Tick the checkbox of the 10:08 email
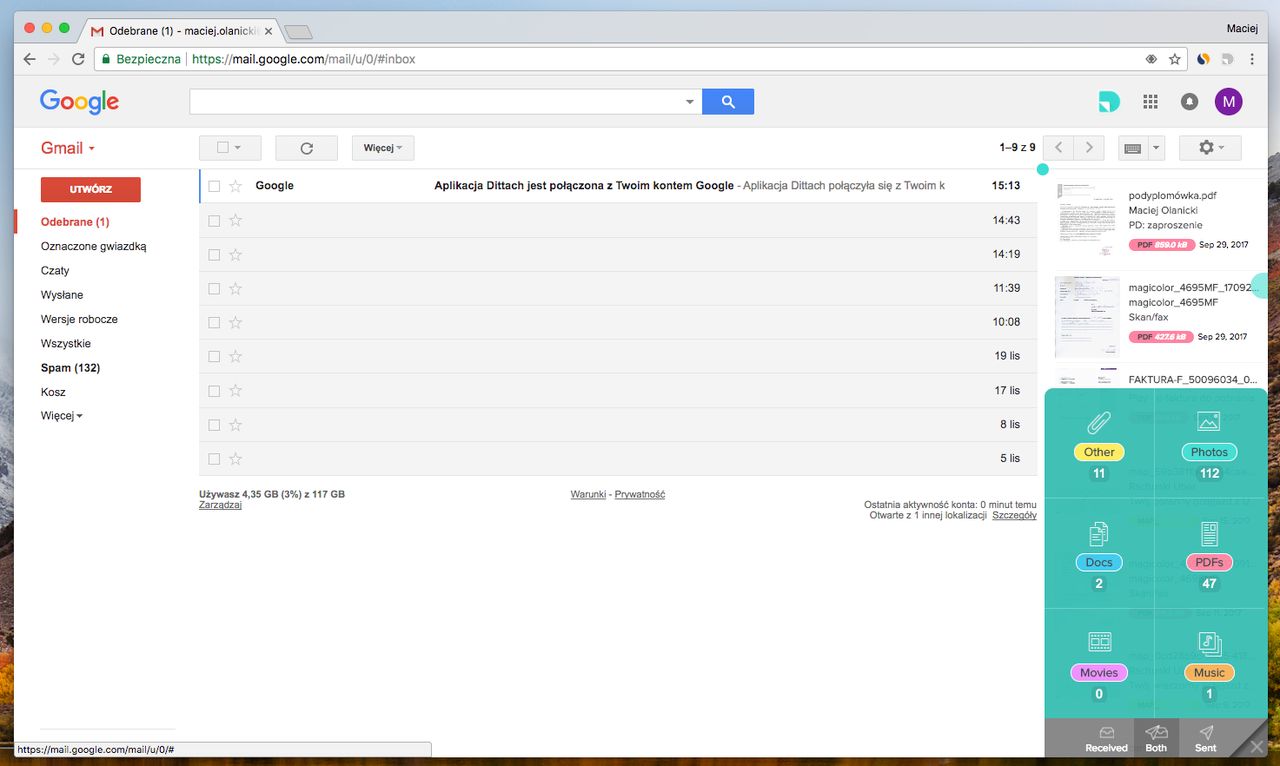1280x766 pixels. pos(214,322)
